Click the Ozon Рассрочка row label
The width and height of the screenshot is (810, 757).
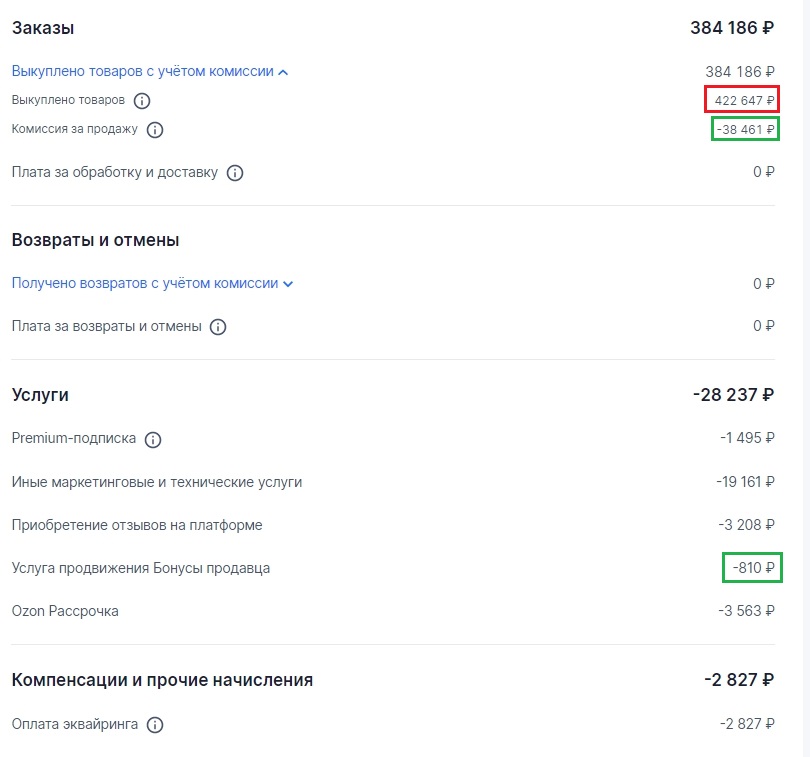pyautogui.click(x=65, y=611)
